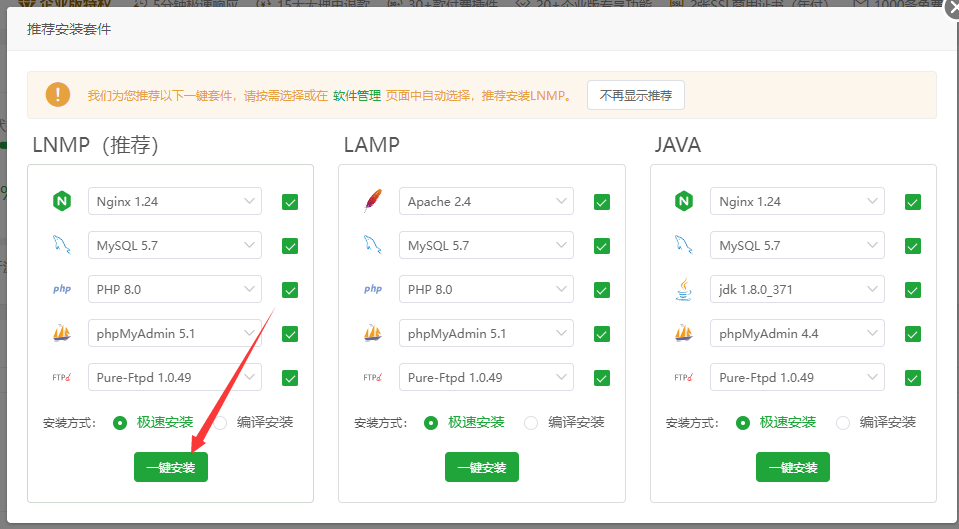
Task: Open MySQL 5.7 version dropdown in LAMP
Action: (486, 245)
